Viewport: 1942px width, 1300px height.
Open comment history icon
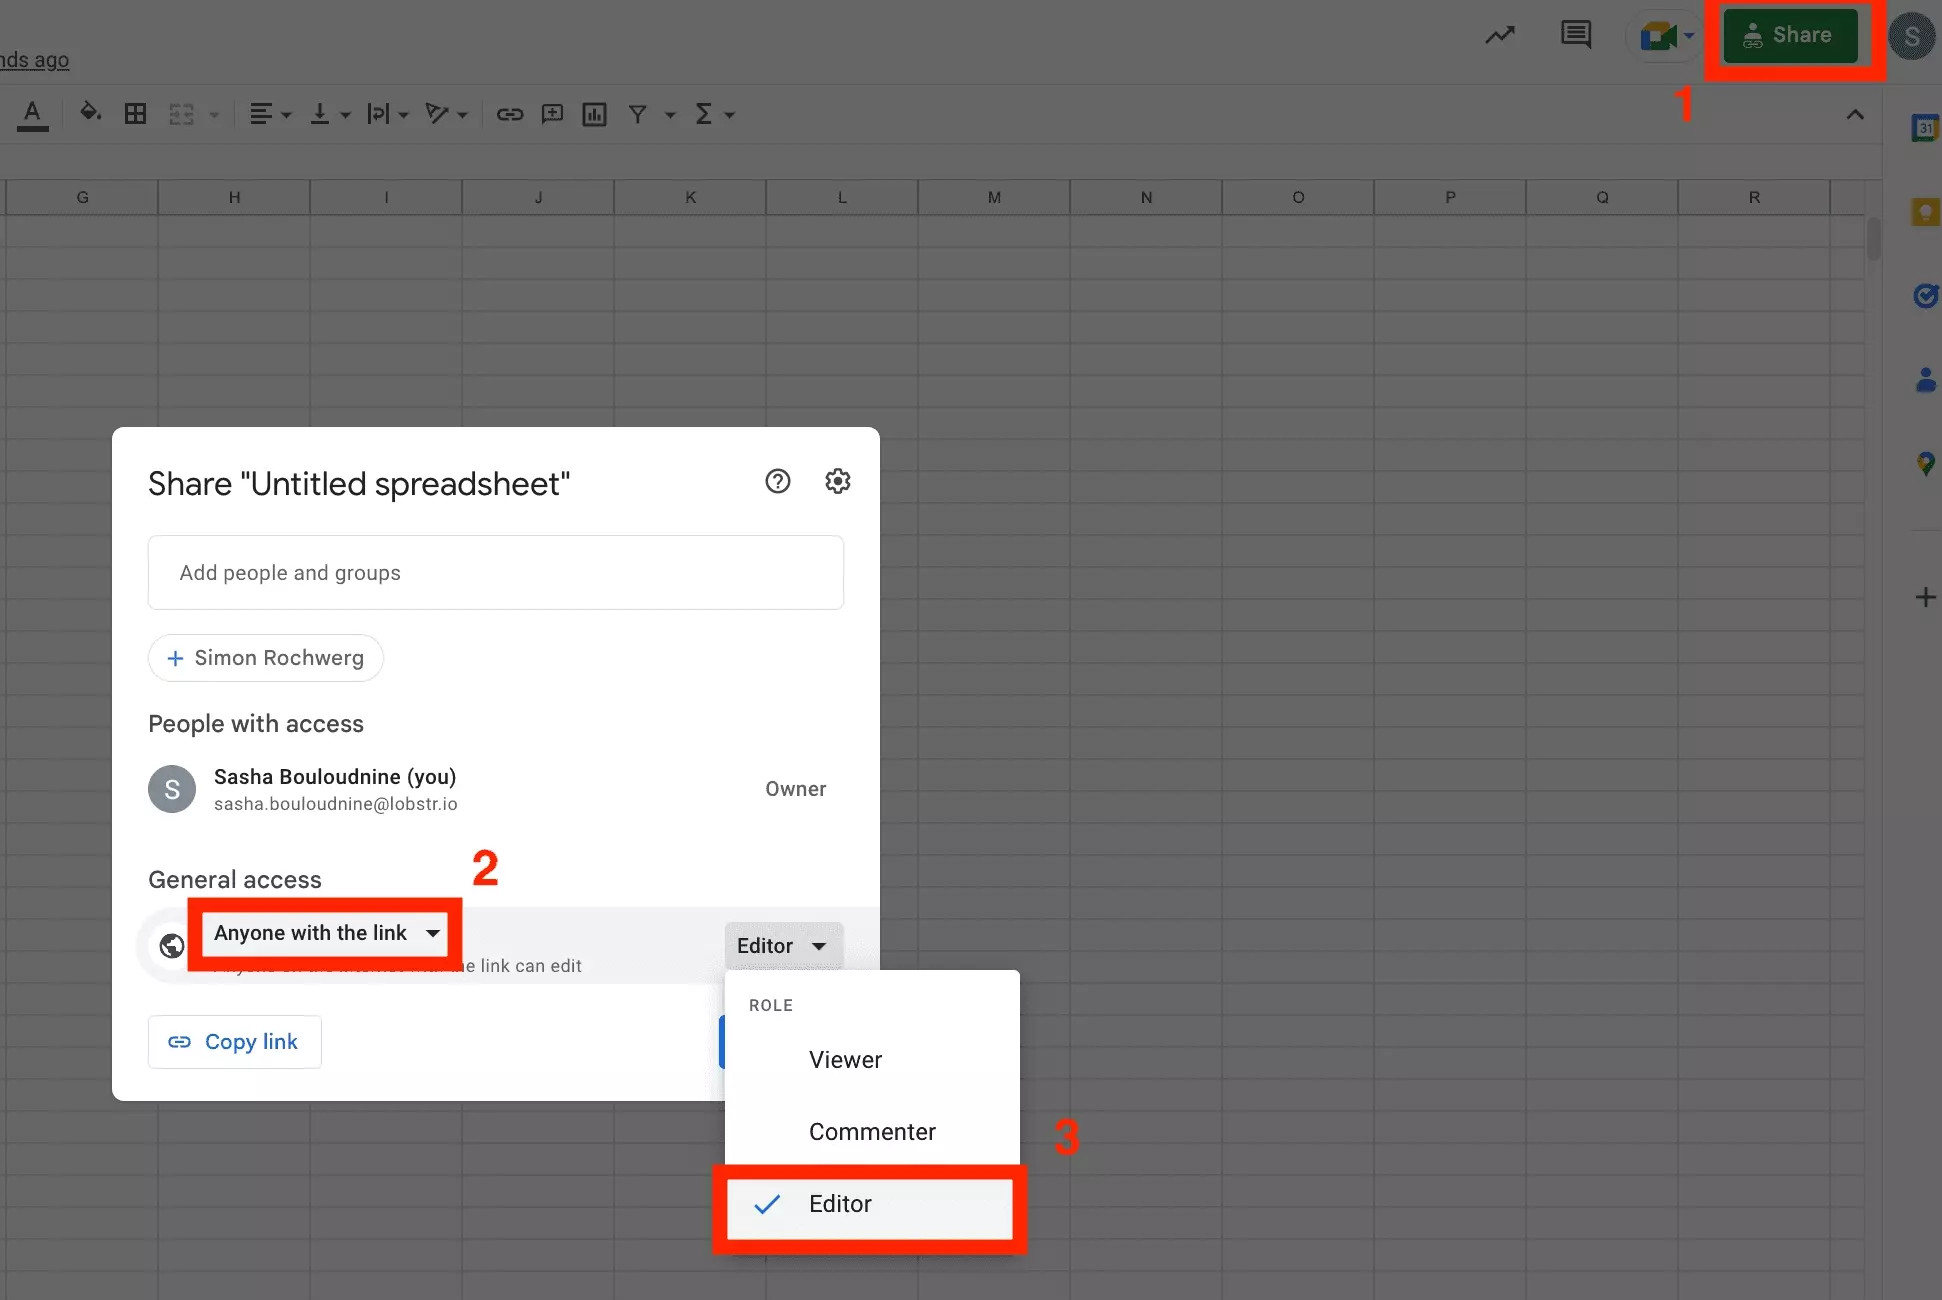click(1576, 36)
